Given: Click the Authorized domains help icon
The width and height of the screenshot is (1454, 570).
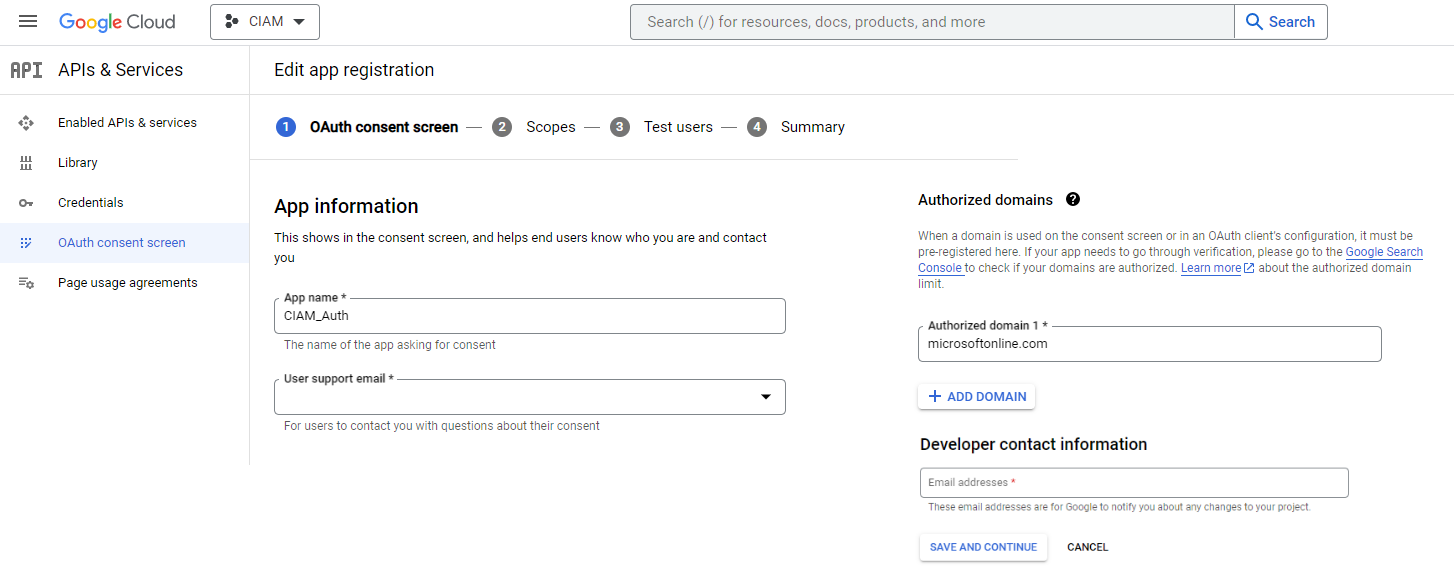Looking at the screenshot, I should [x=1073, y=200].
